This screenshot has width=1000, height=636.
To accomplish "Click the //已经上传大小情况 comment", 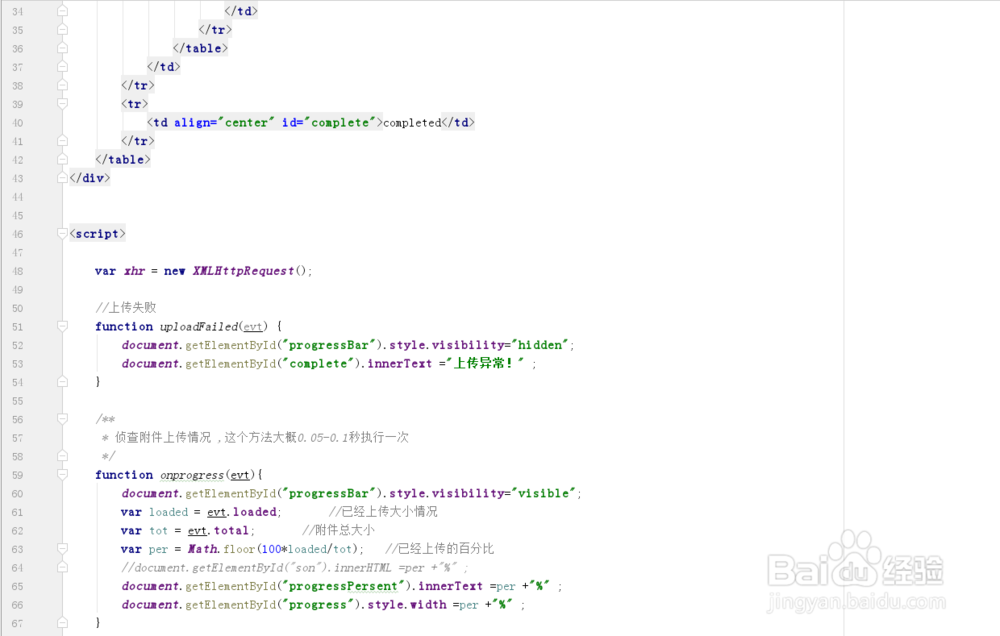I will click(383, 512).
